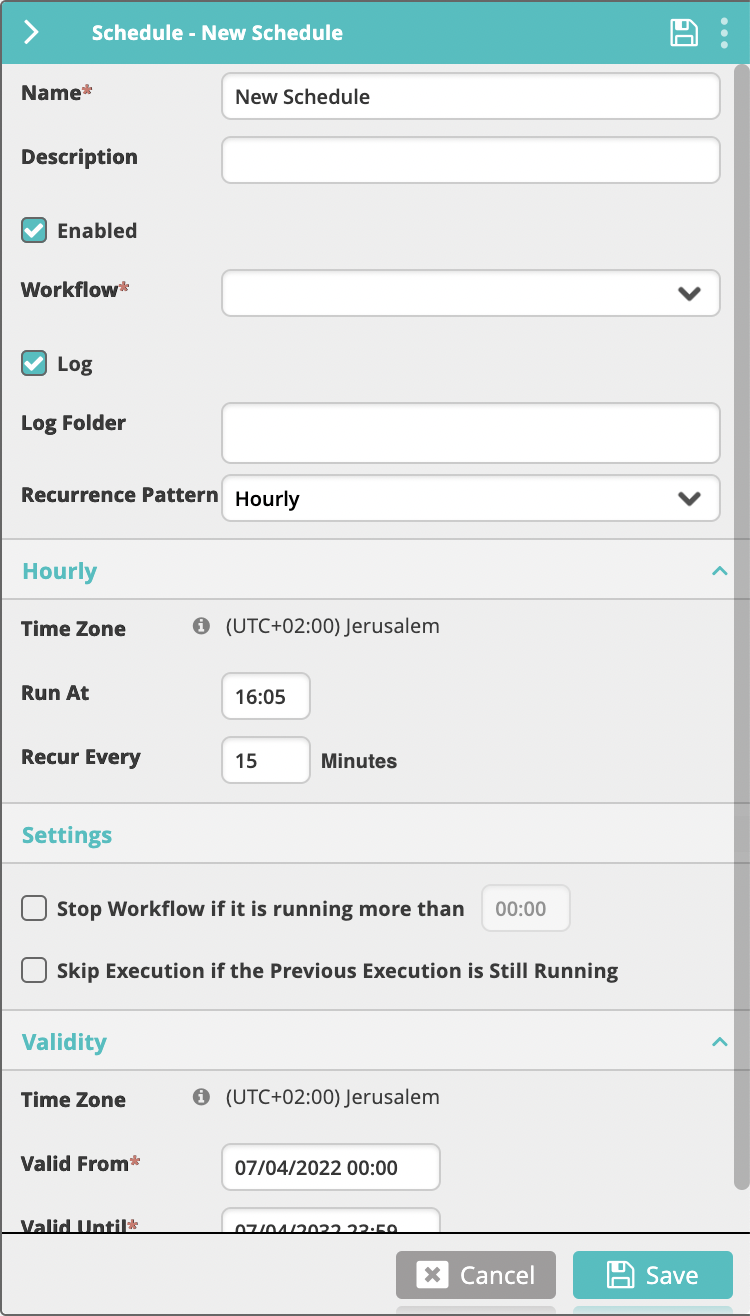Click the Run At time field
The height and width of the screenshot is (1316, 750).
266,696
